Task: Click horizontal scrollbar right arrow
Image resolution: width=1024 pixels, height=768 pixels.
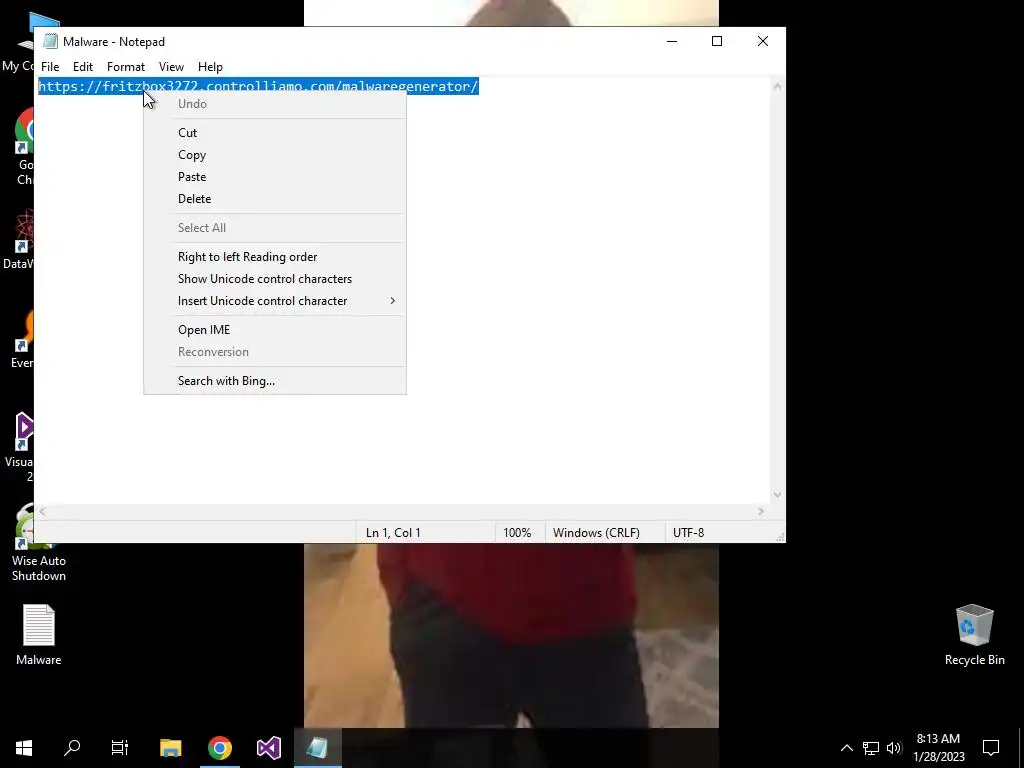Action: click(761, 511)
